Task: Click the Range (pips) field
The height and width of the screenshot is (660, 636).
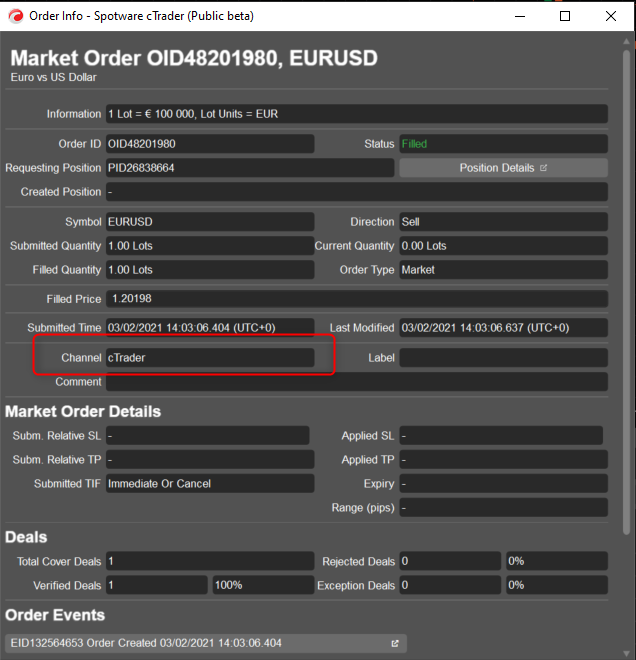Action: click(x=503, y=508)
